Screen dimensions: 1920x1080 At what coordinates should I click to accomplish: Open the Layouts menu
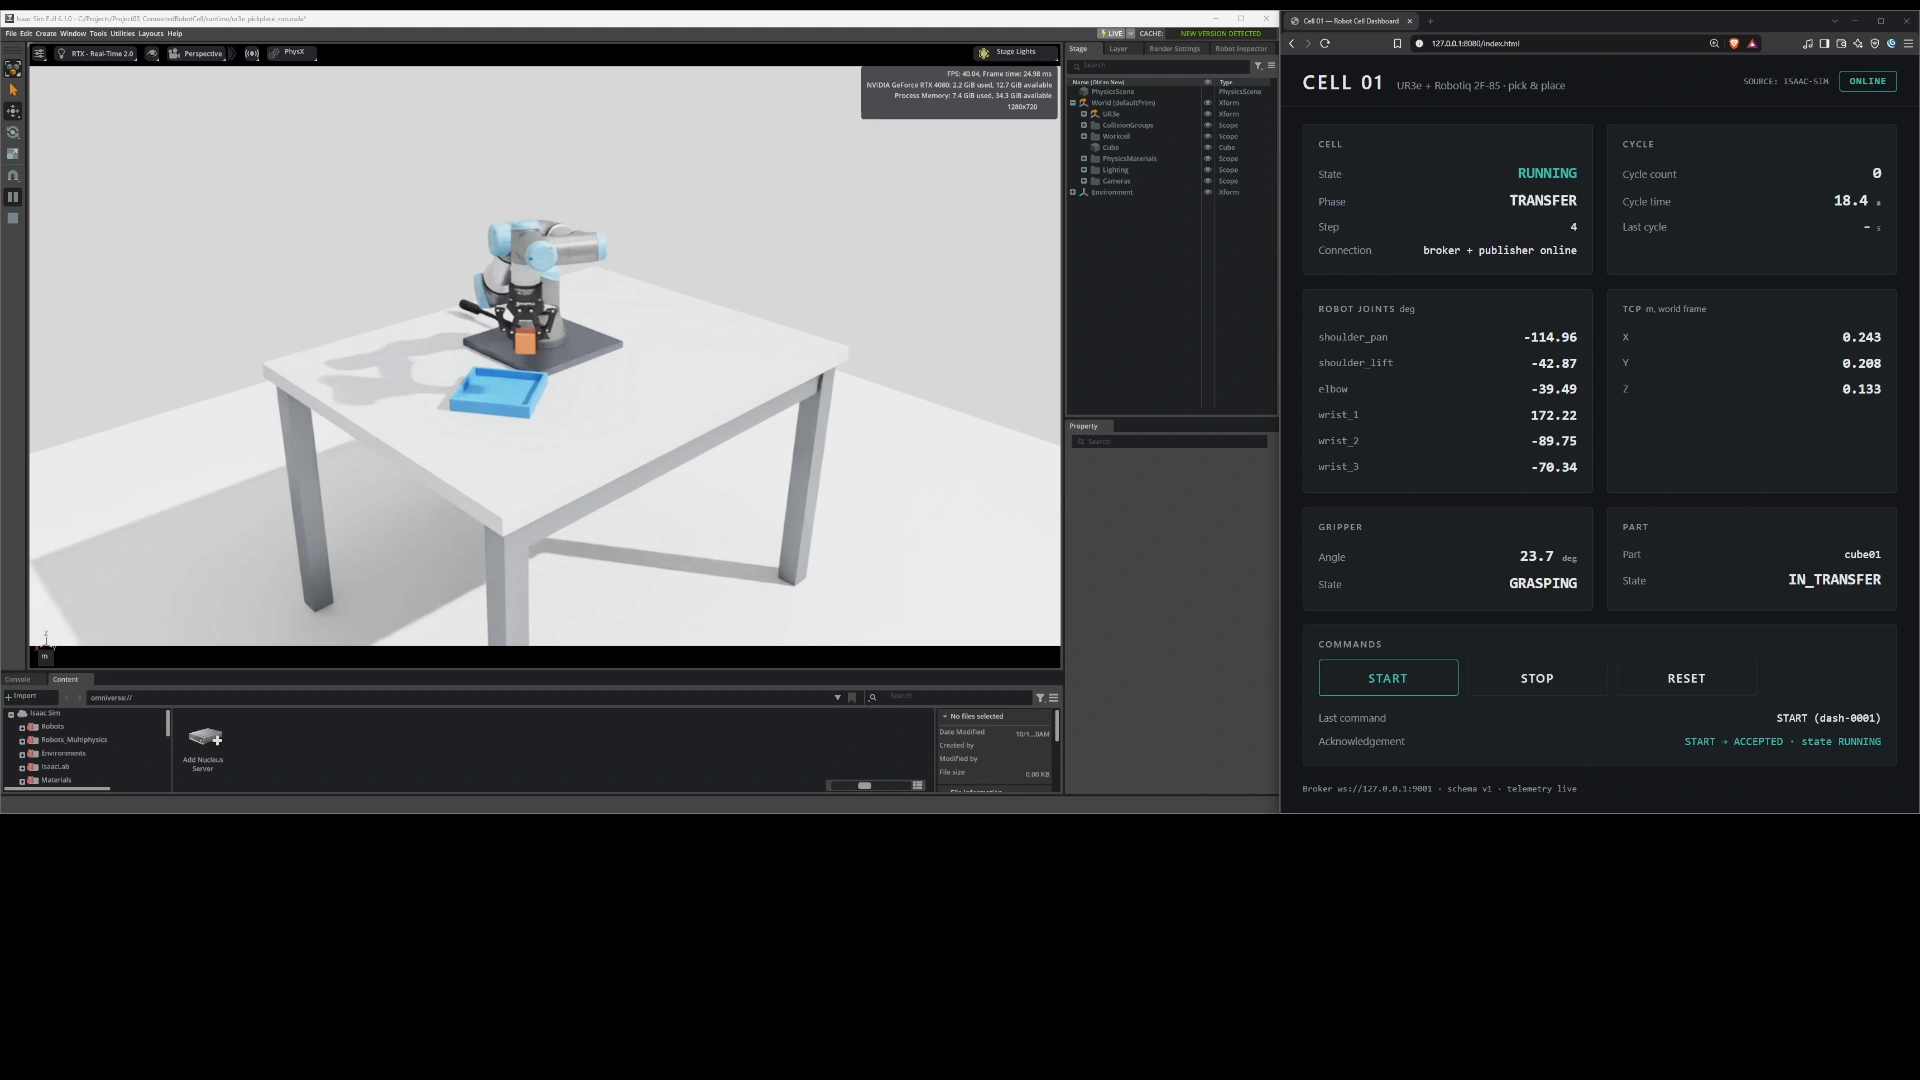[x=150, y=34]
